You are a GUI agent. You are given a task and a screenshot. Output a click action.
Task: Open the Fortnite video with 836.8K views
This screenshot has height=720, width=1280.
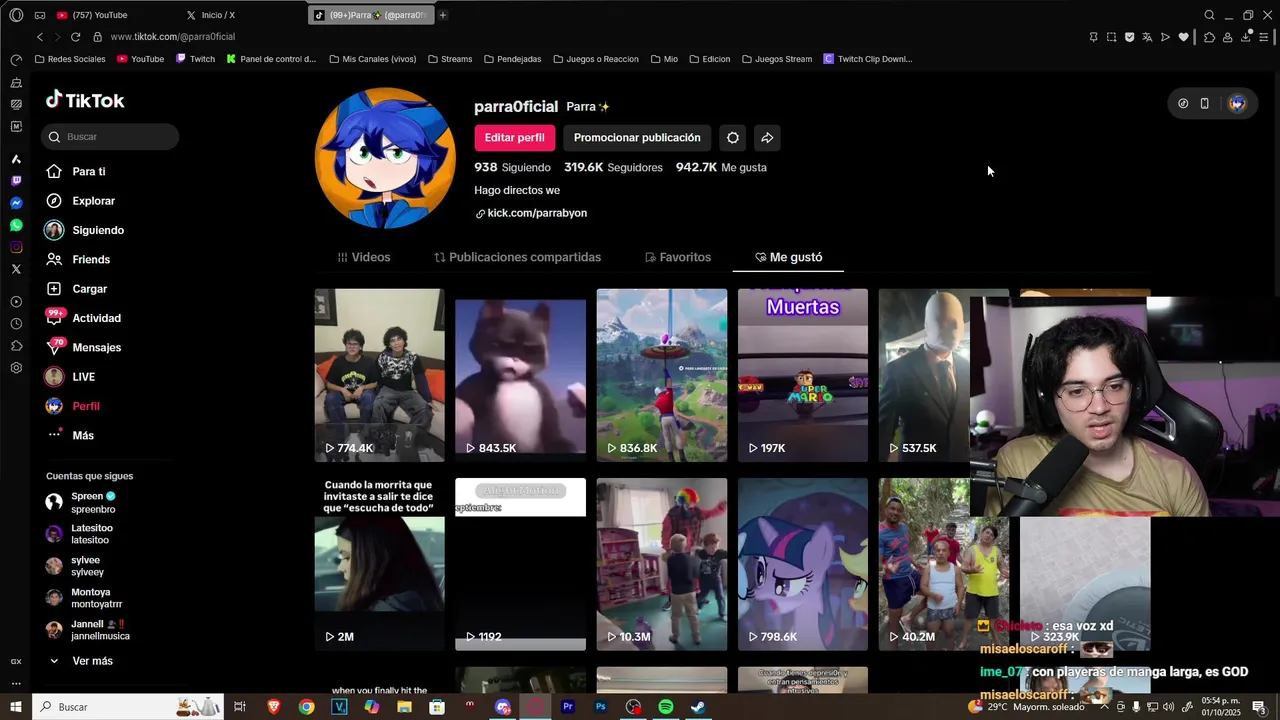(662, 375)
